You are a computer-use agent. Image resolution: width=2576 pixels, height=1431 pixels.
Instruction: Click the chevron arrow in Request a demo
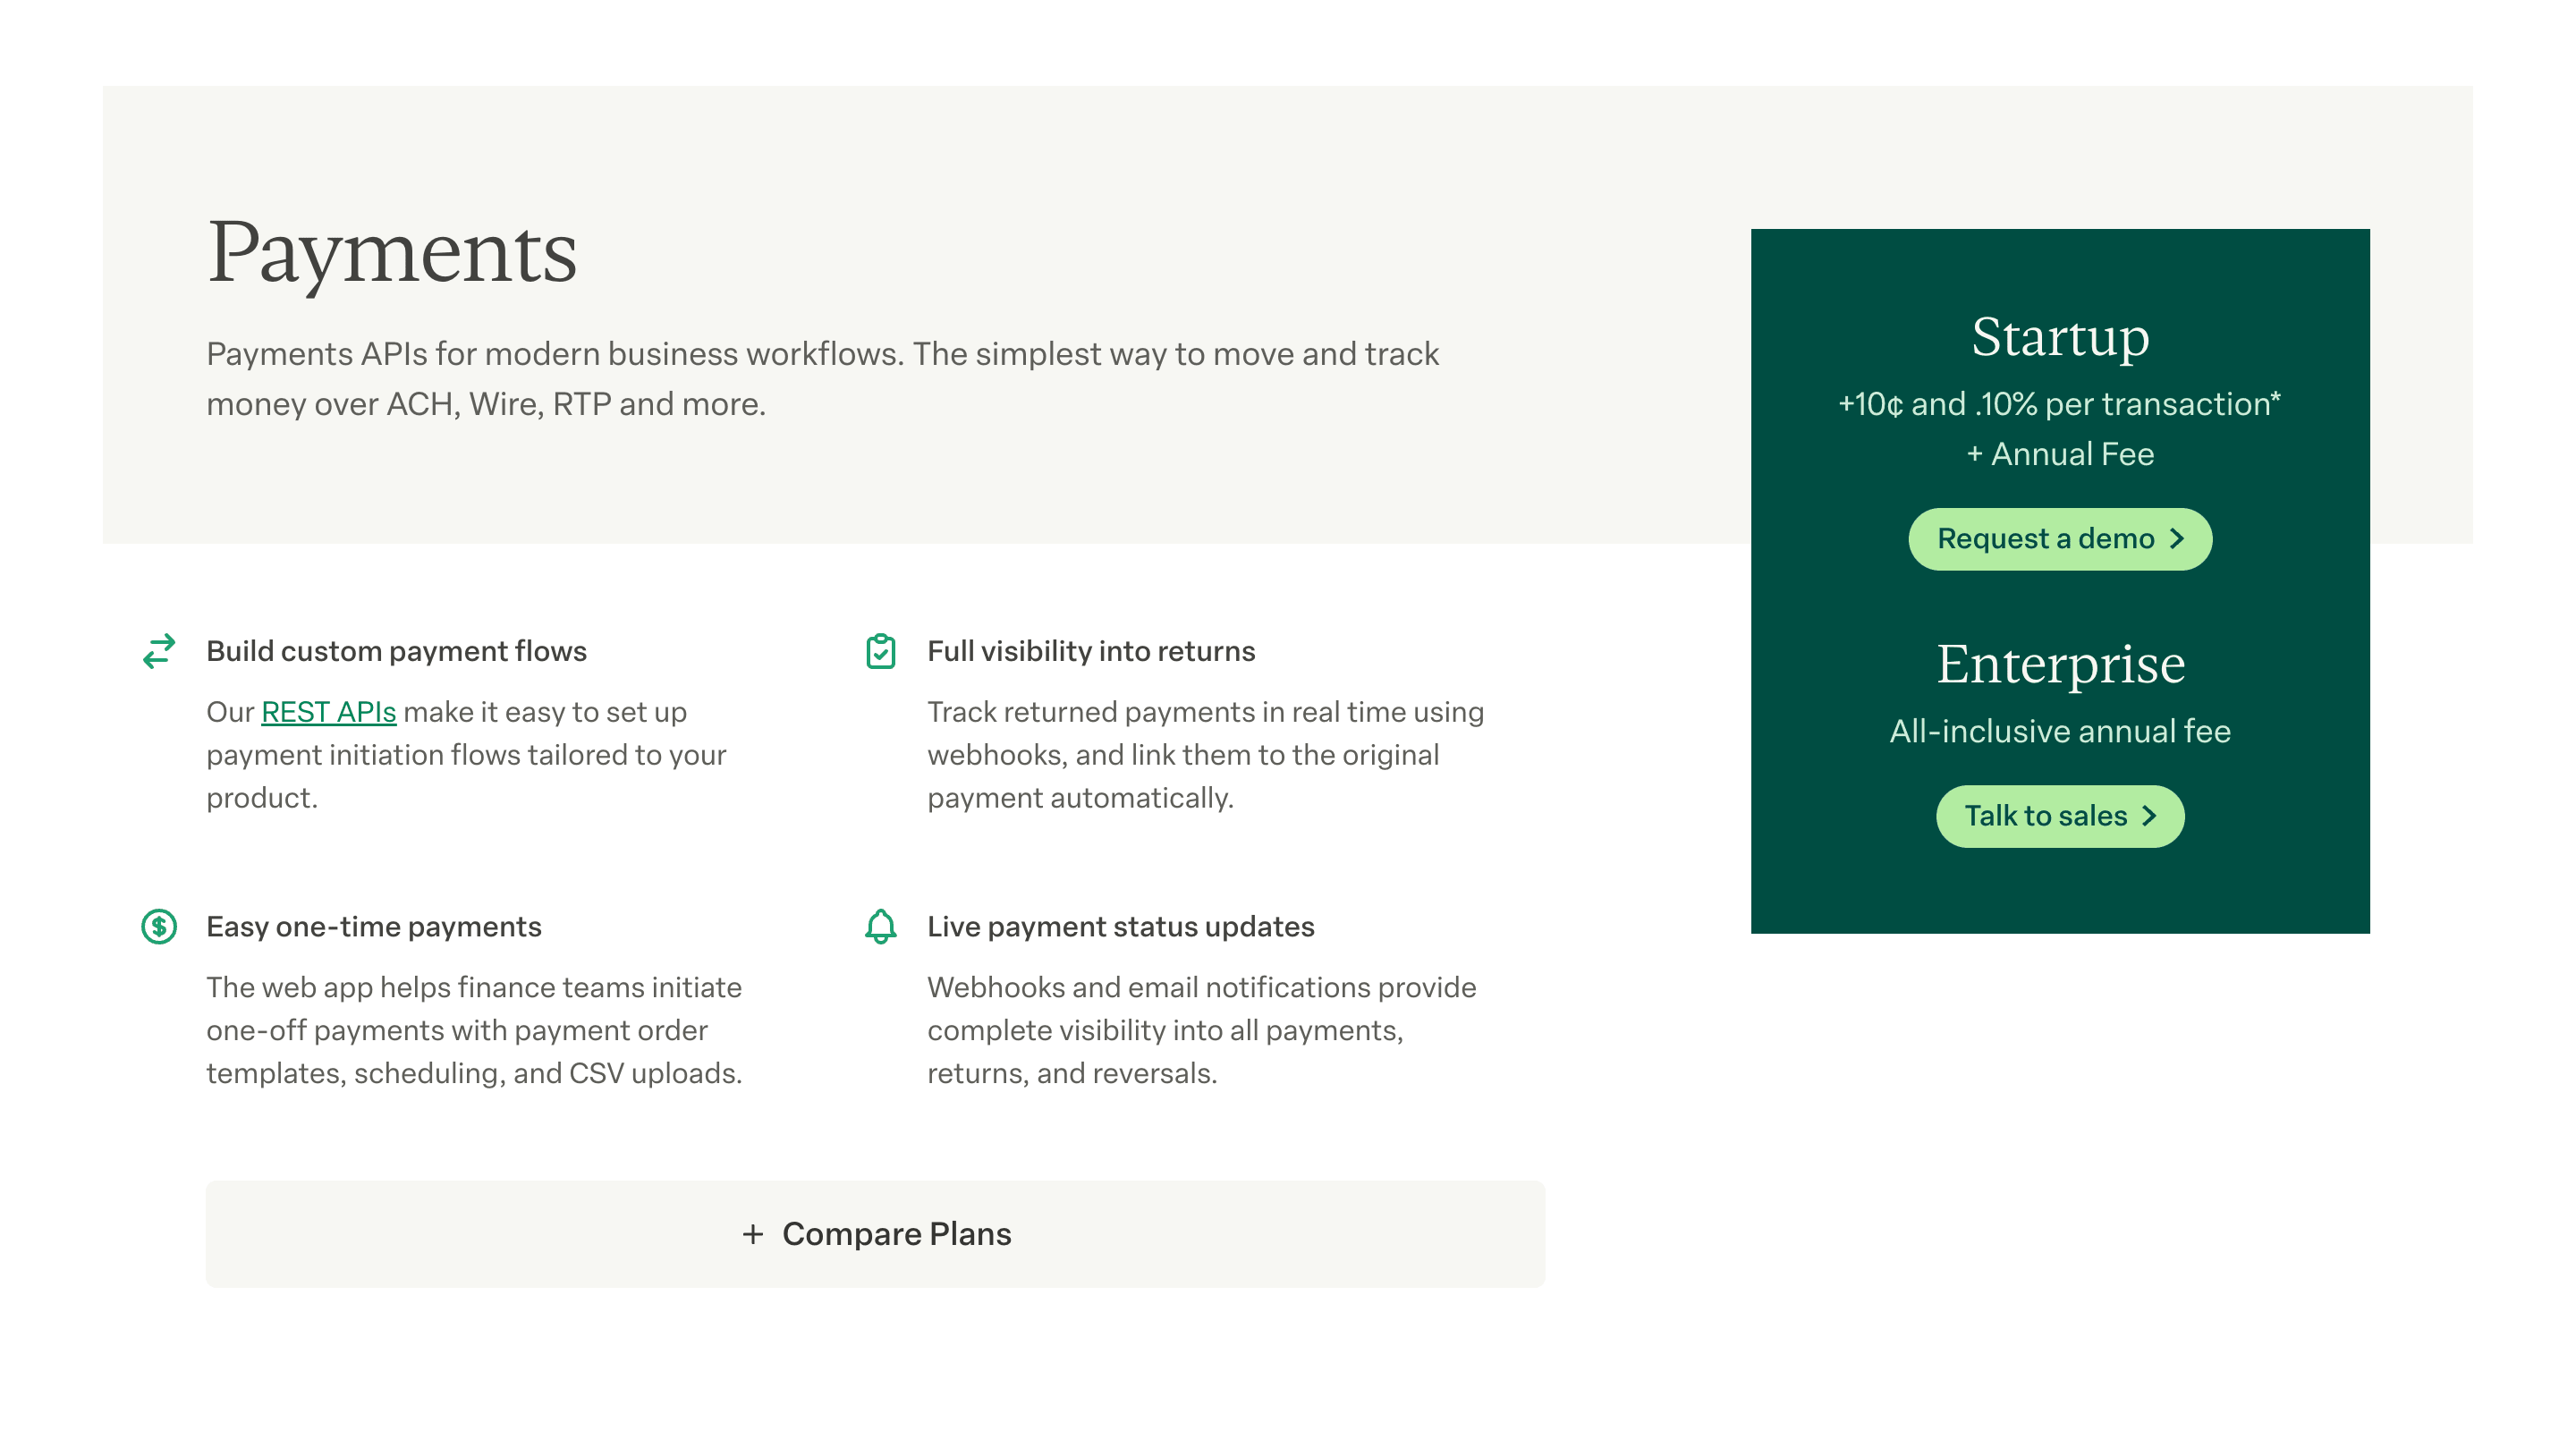coord(2177,539)
